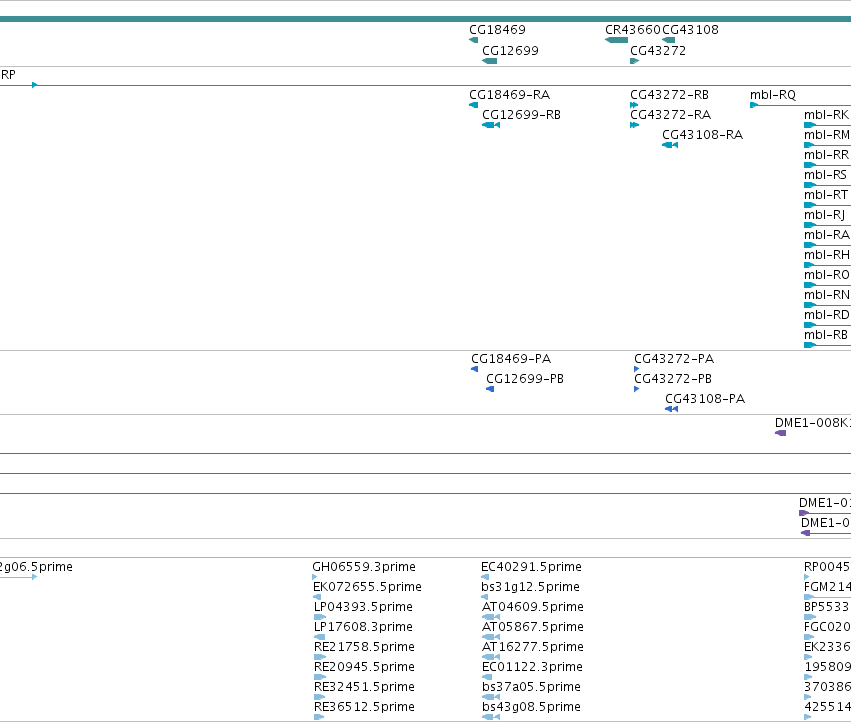Select EST bs31g12.5prime
Viewport: 851px width, 722px height.
pos(530,587)
